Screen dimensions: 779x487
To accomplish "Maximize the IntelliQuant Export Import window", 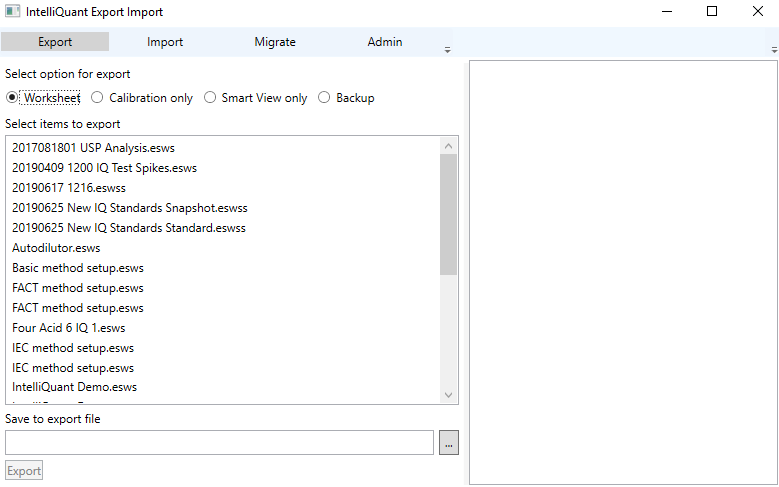I will click(x=712, y=11).
